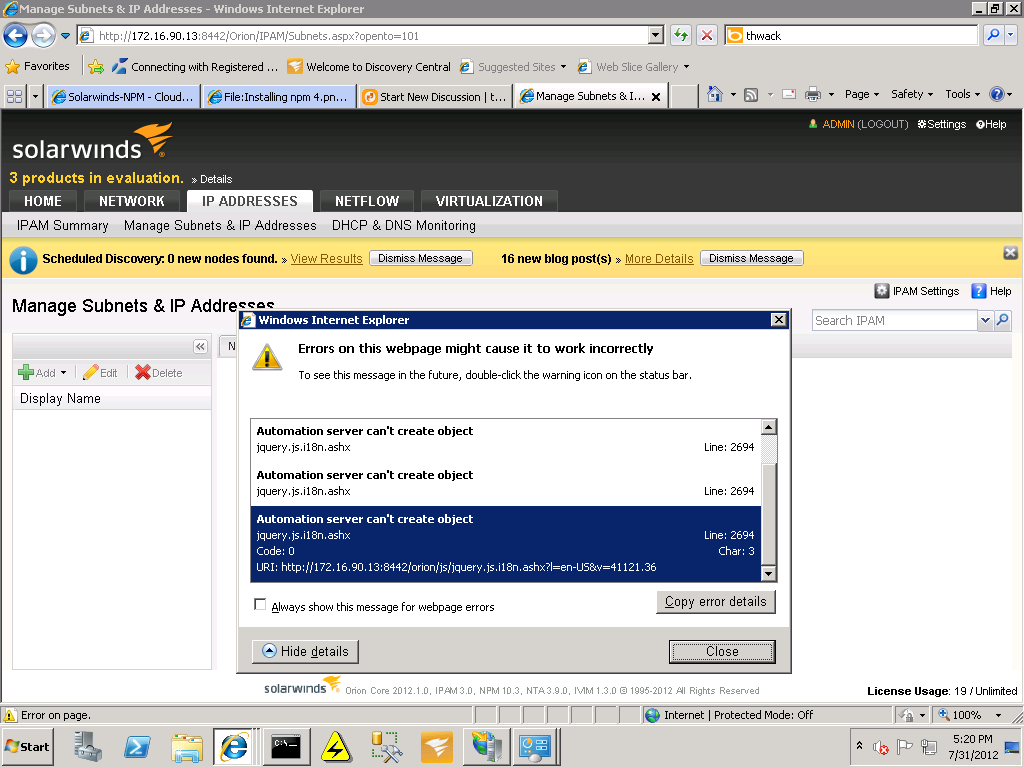
Task: Open the Tools dropdown menu
Action: coord(958,93)
